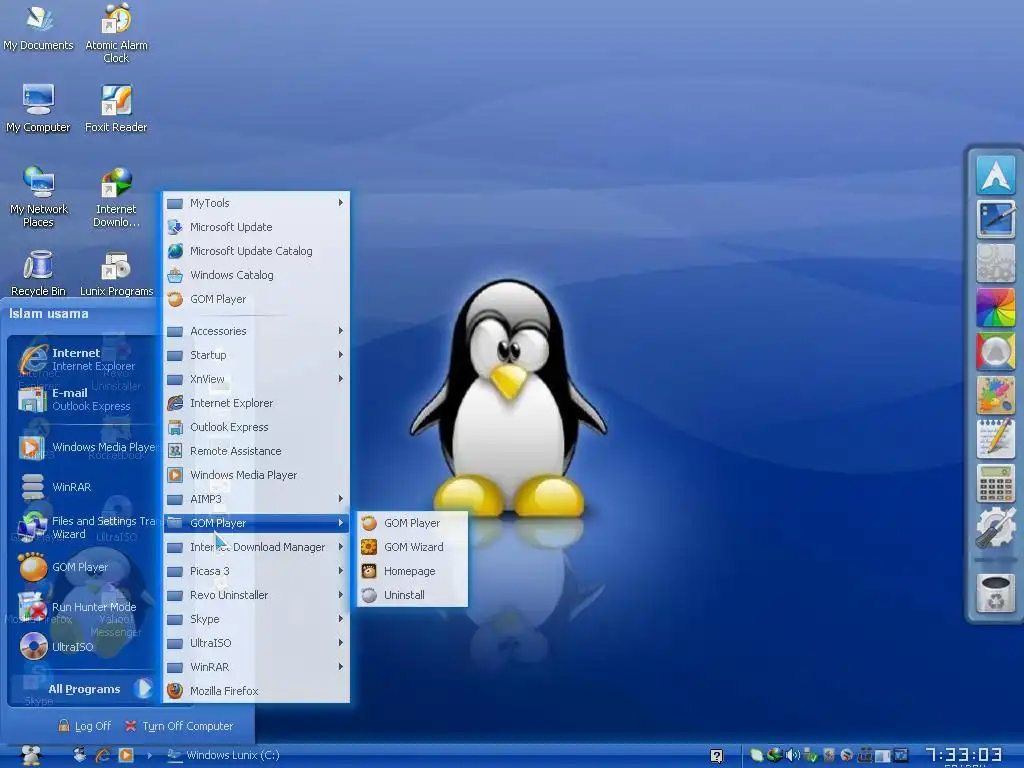This screenshot has height=768, width=1024.
Task: Open Internet Download Manager desktop shortcut
Action: [x=116, y=196]
